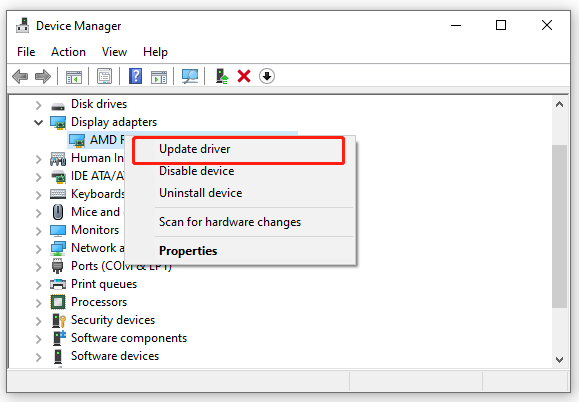Choose Scan for hardware changes in context menu
The width and height of the screenshot is (579, 402).
point(240,222)
